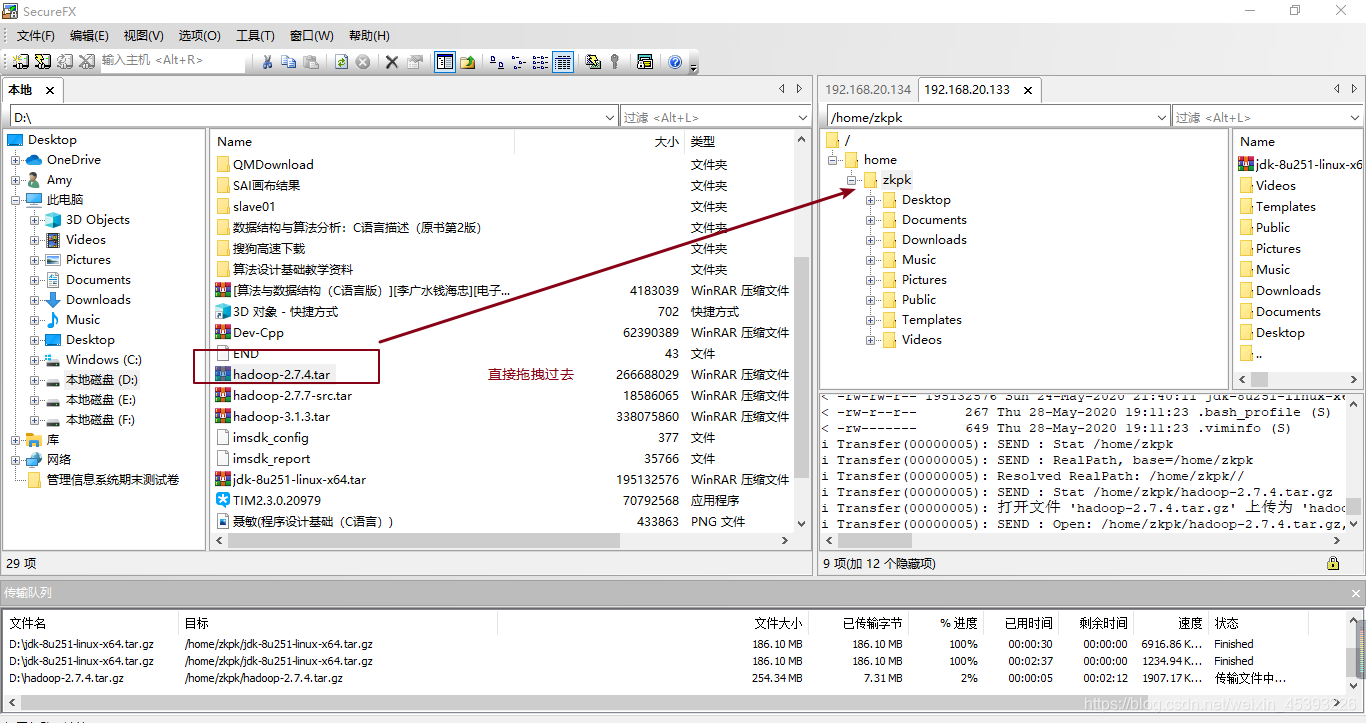Open the public-key assistant key icon

(x=615, y=61)
